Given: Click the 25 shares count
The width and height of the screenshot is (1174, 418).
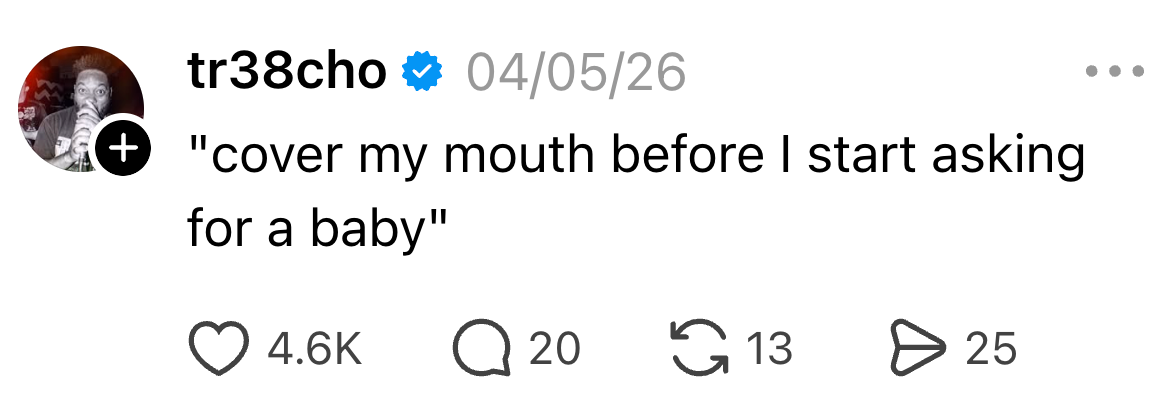Looking at the screenshot, I should [x=990, y=349].
